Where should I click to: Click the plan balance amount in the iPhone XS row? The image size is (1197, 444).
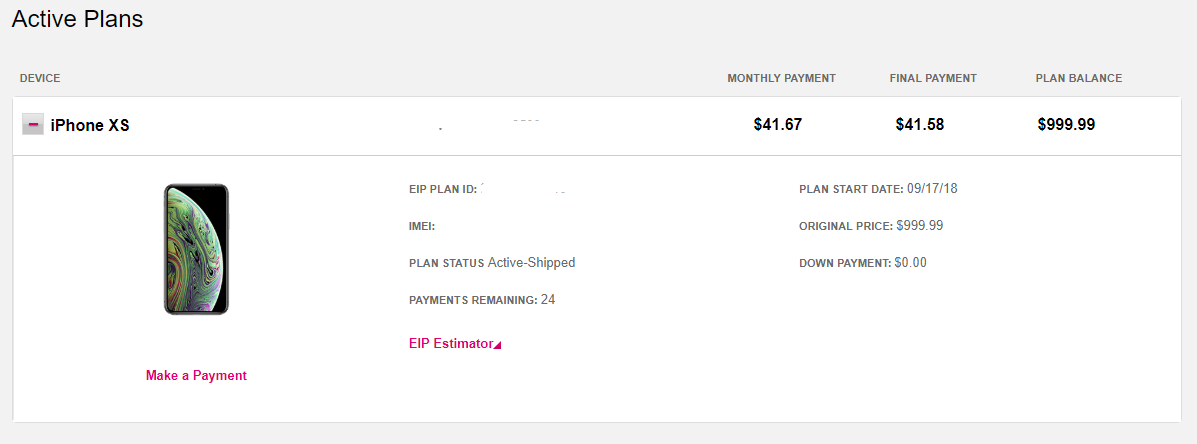click(x=1066, y=125)
